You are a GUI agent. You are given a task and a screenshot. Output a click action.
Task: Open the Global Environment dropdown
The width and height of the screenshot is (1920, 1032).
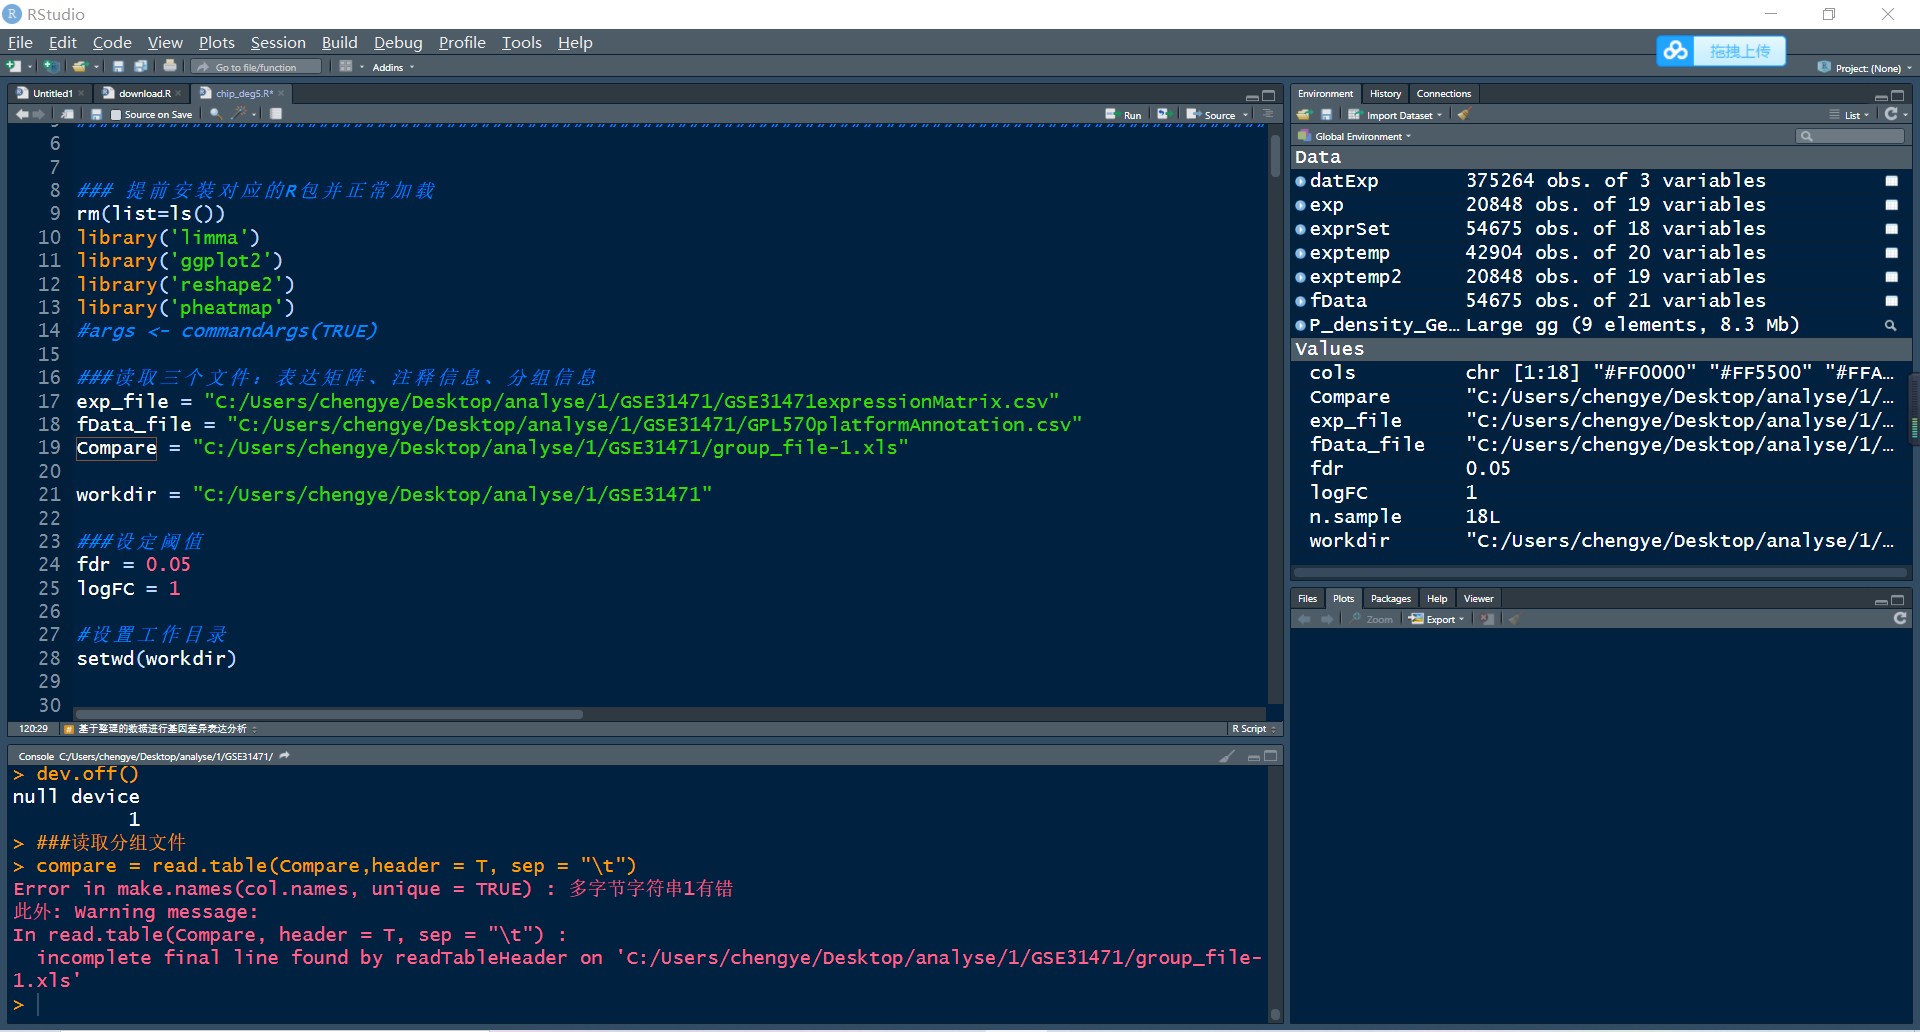pyautogui.click(x=1355, y=136)
